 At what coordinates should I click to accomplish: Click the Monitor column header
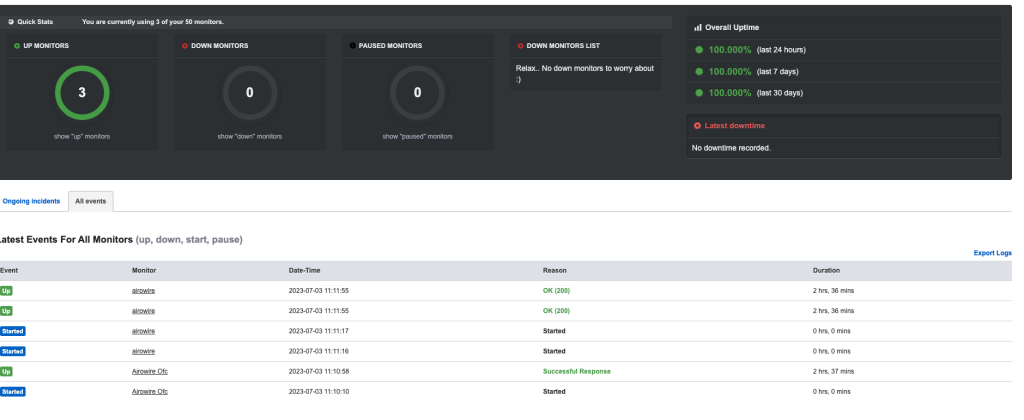(144, 270)
